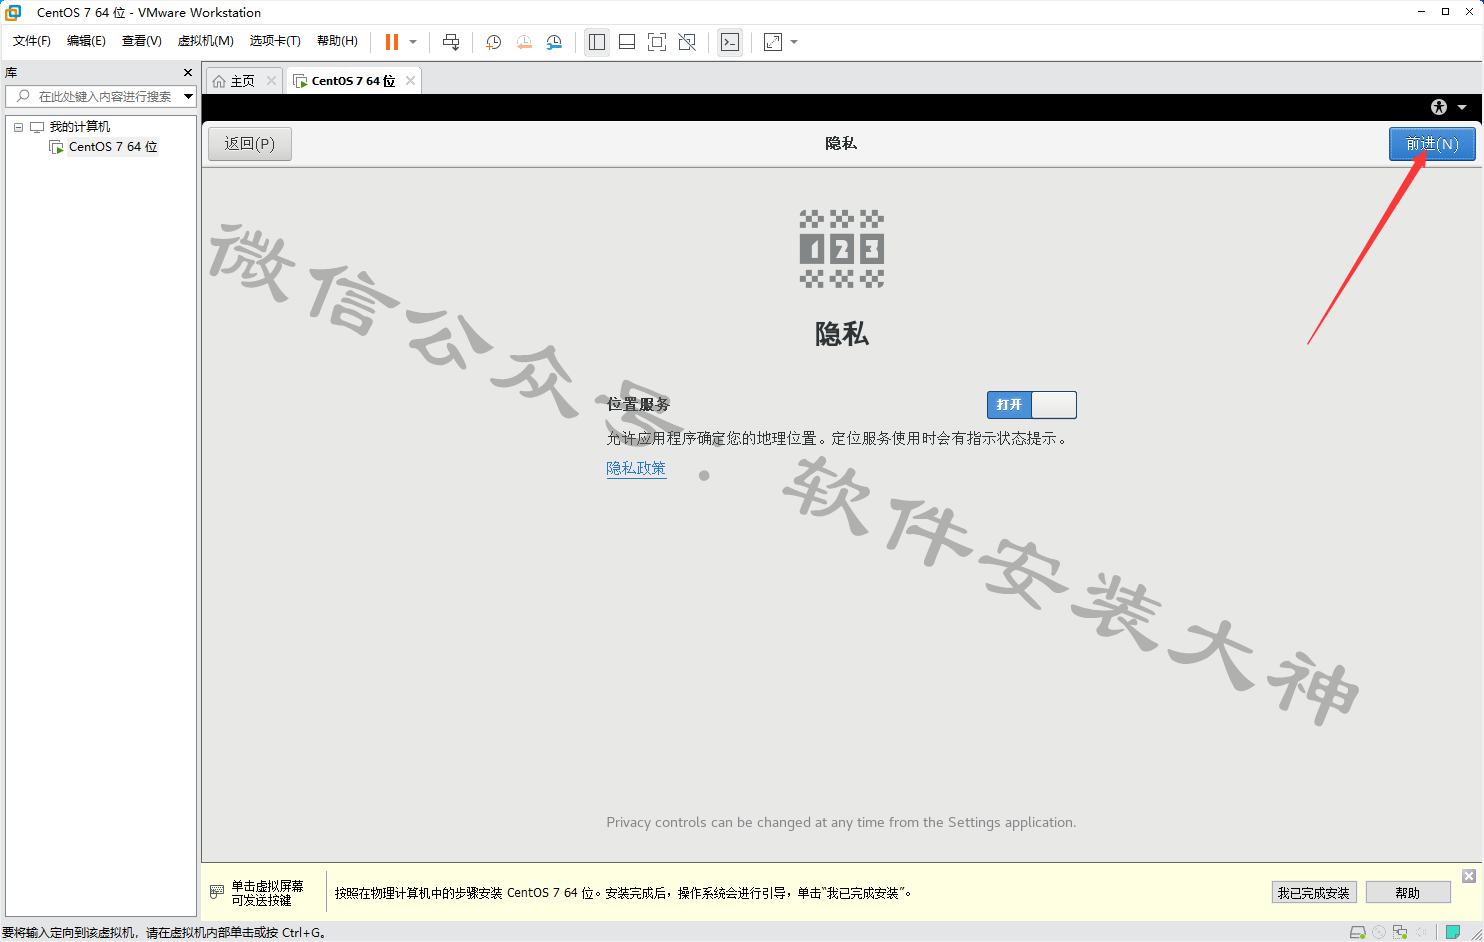This screenshot has width=1484, height=942.
Task: Open the accessibility menu icon in guest
Action: (x=1439, y=107)
